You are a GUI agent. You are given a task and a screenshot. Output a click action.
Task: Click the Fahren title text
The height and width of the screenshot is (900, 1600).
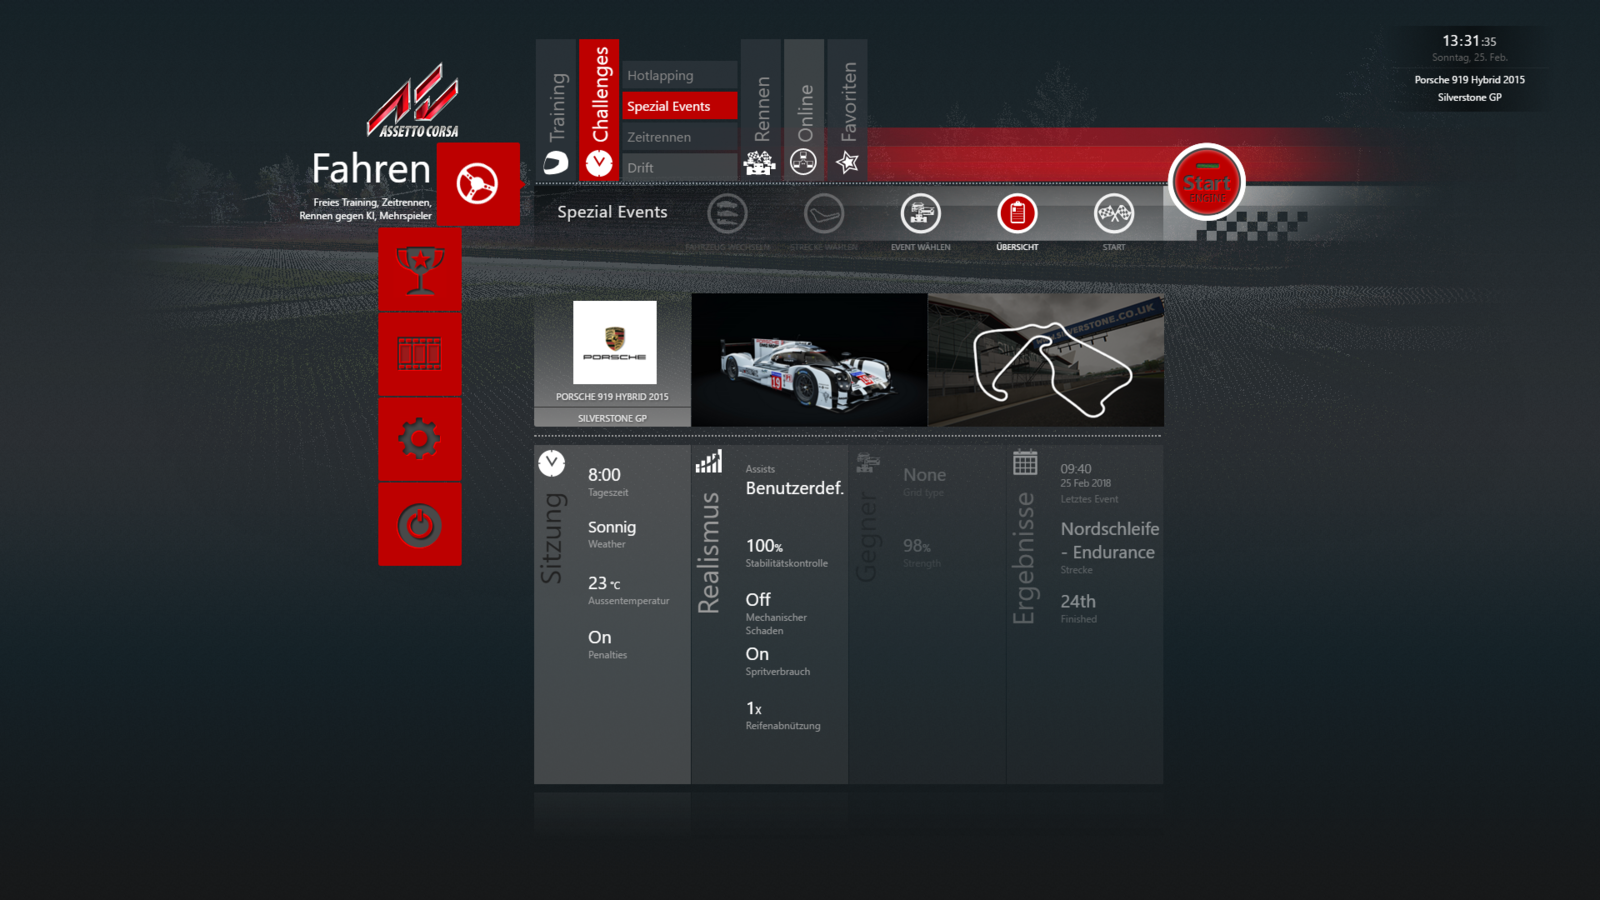(x=371, y=169)
